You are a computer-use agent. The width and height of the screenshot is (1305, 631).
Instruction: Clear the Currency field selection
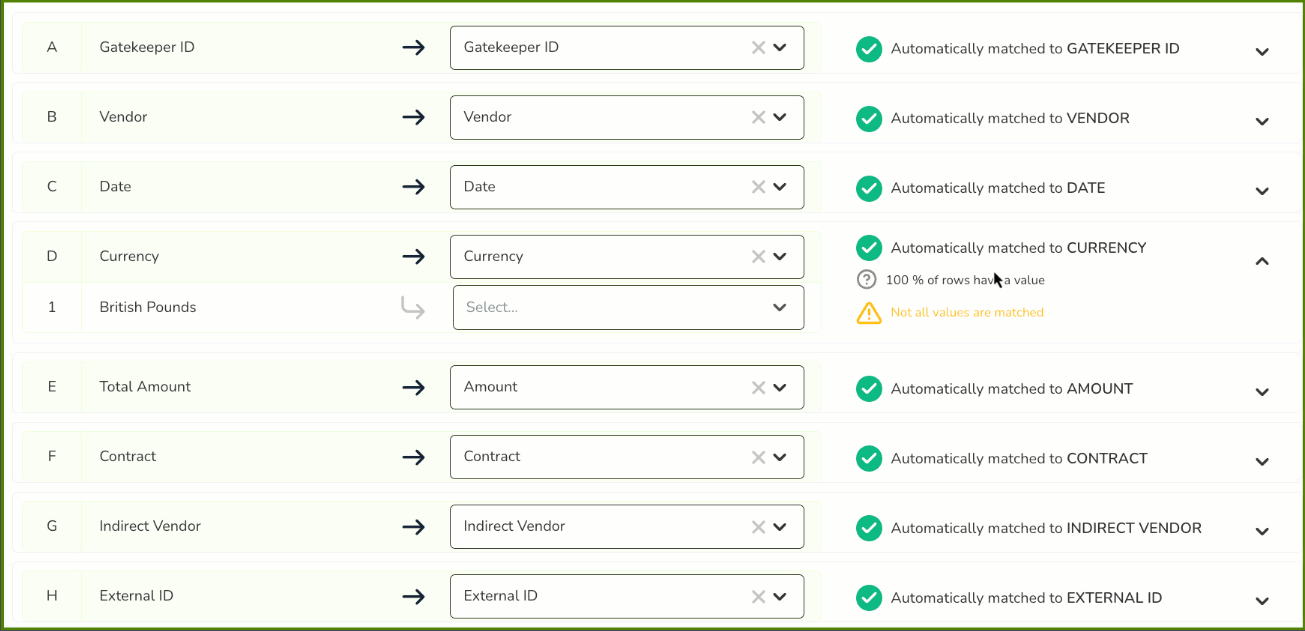point(757,257)
